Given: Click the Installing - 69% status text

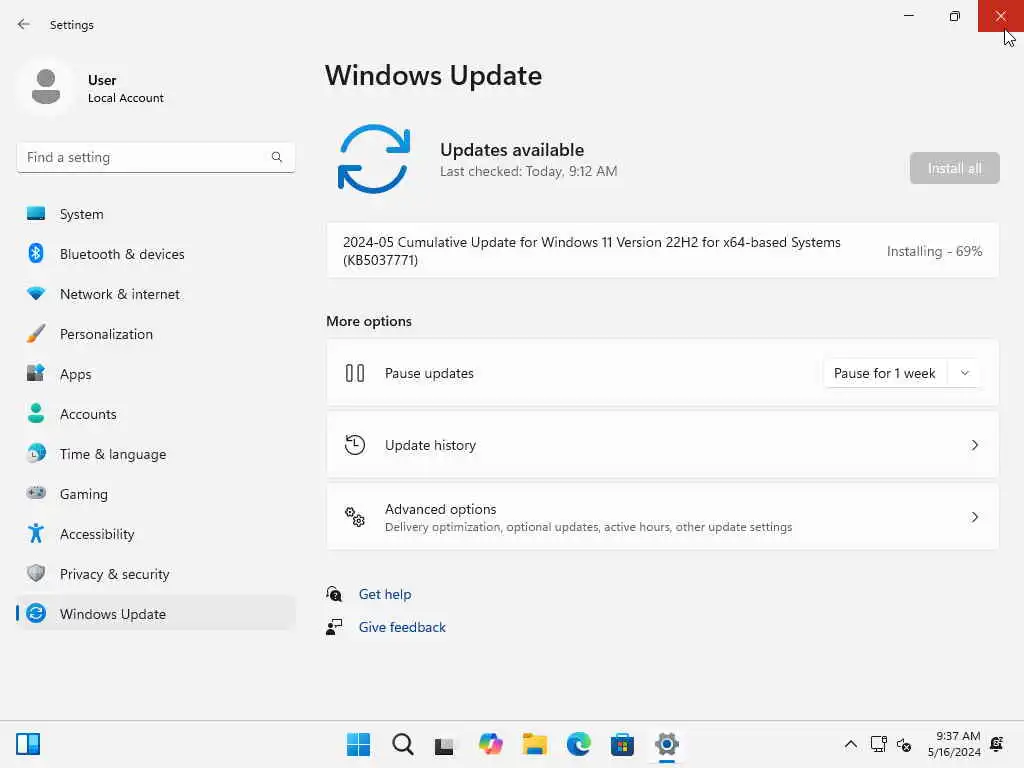Looking at the screenshot, I should pyautogui.click(x=934, y=251).
